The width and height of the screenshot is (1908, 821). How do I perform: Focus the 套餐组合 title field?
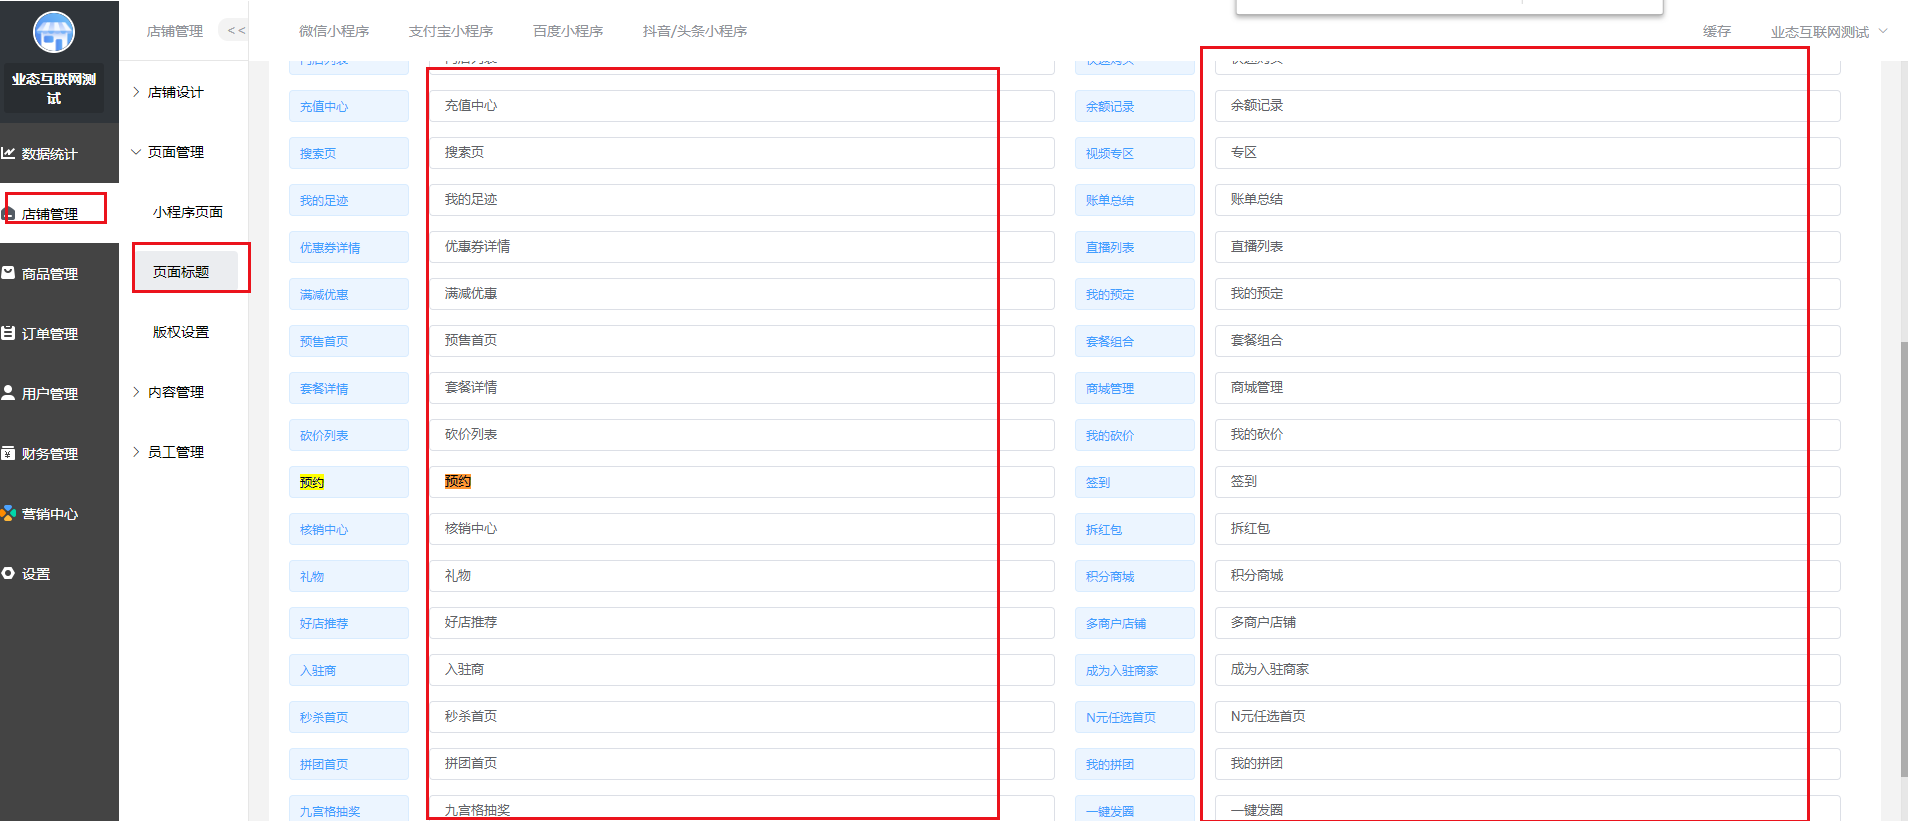(x=1528, y=341)
